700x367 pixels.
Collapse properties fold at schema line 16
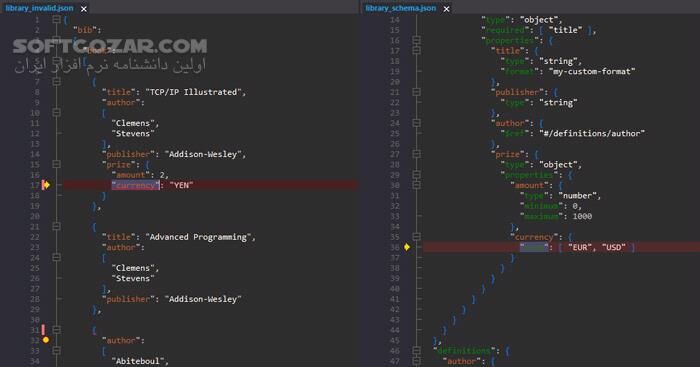click(416, 40)
